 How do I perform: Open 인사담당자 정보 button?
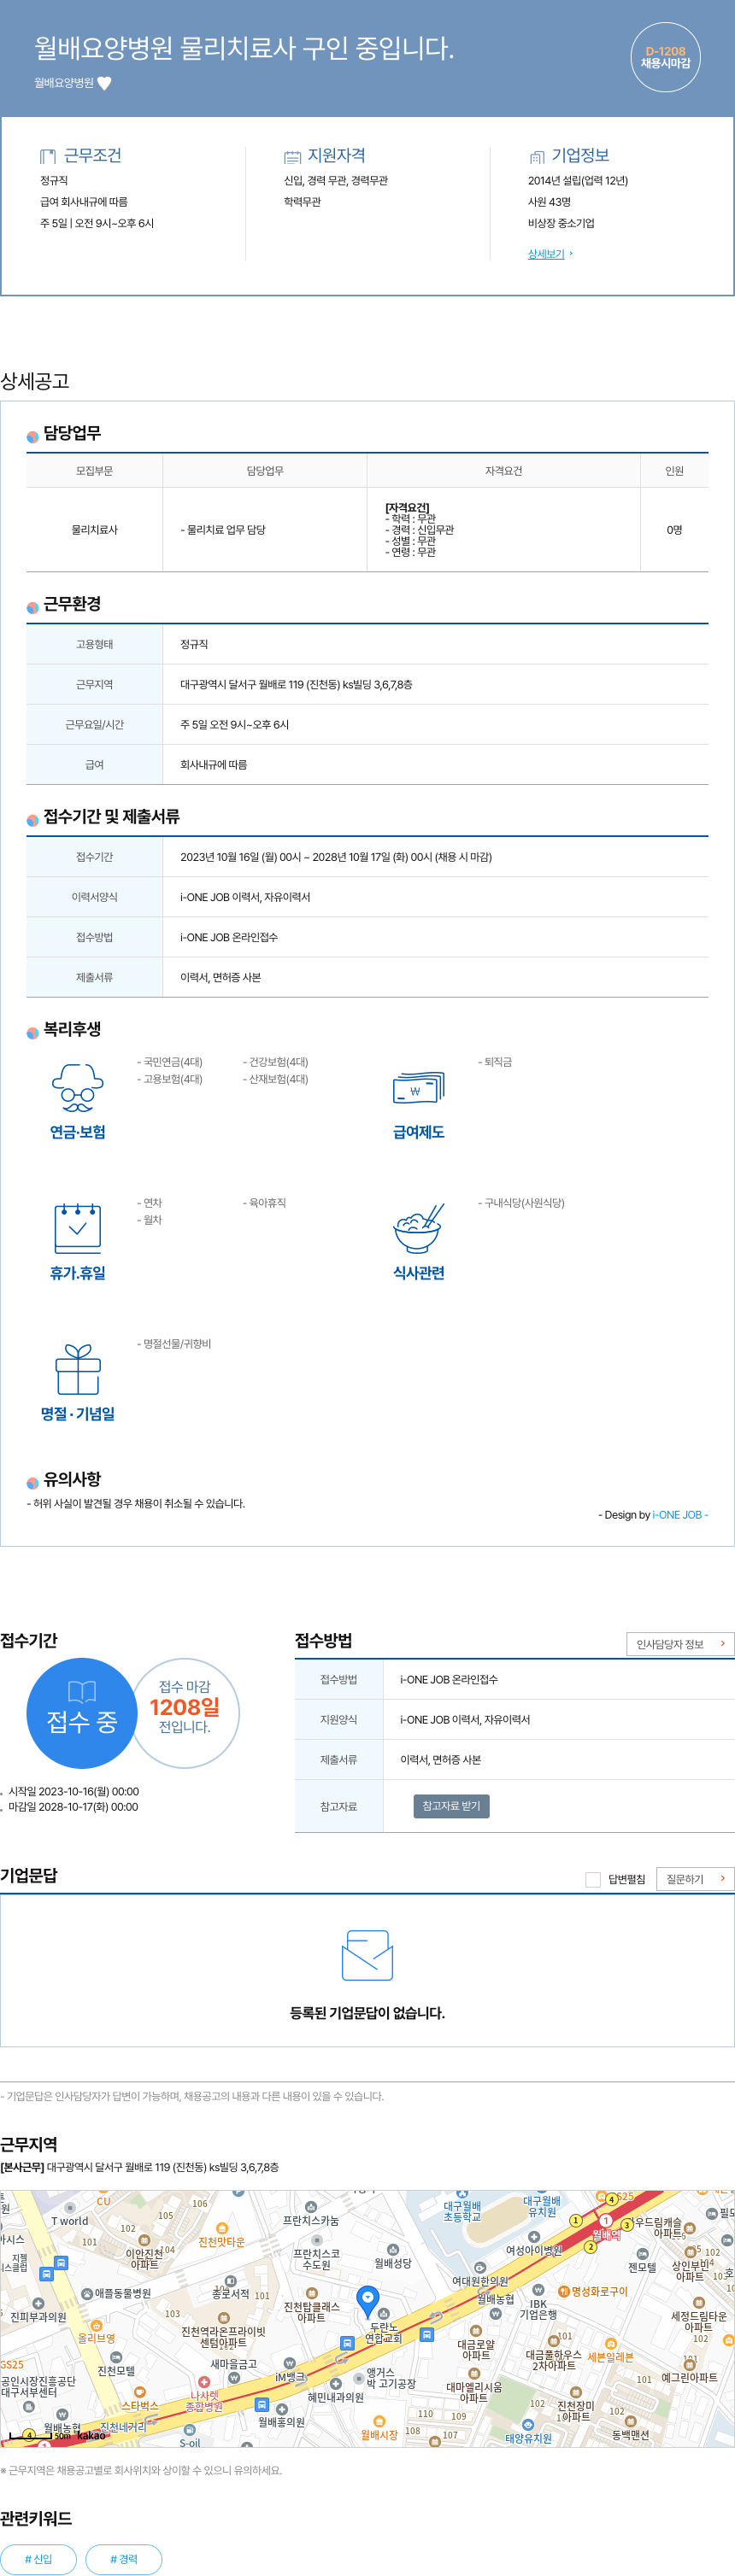(680, 1644)
